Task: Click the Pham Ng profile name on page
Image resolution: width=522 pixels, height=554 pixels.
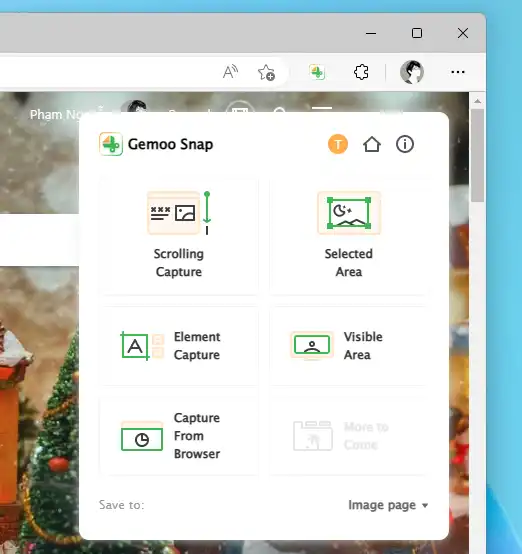Action: click(56, 114)
